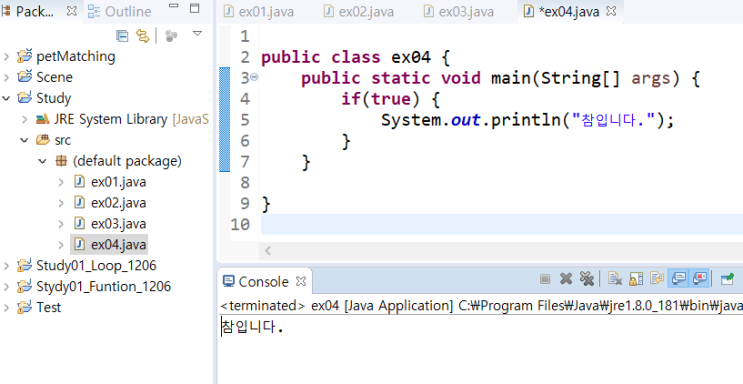The width and height of the screenshot is (743, 384).
Task: Select Study01_Loop_1206 project label
Action: tap(96, 265)
